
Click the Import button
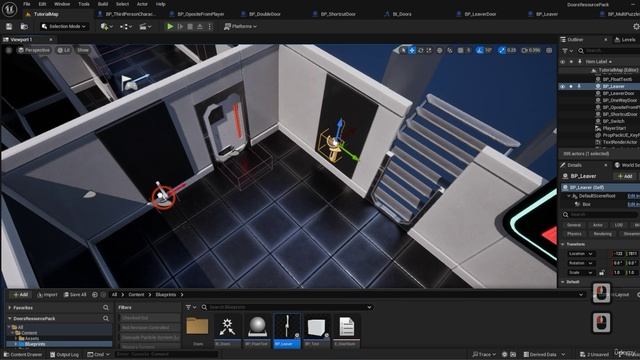tap(47, 295)
